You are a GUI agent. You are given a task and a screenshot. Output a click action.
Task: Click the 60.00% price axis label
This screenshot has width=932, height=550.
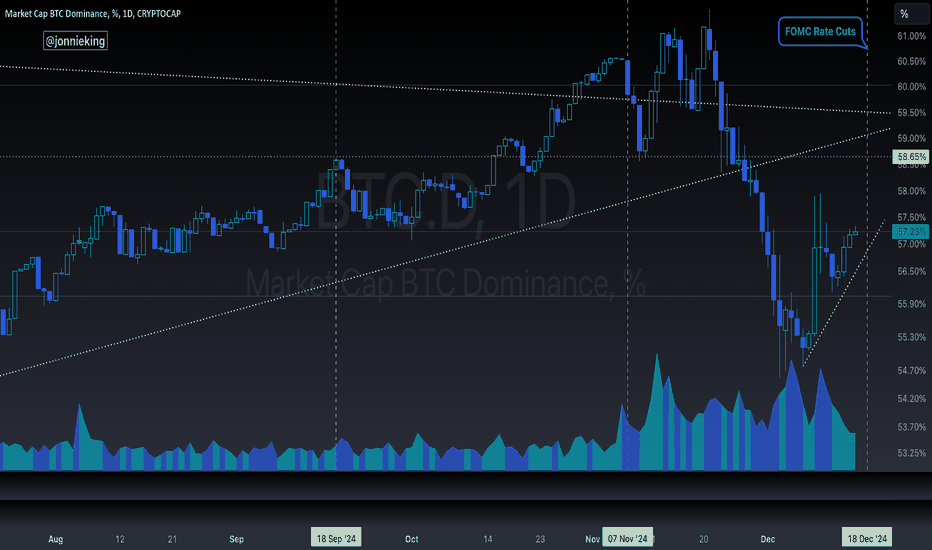point(911,86)
